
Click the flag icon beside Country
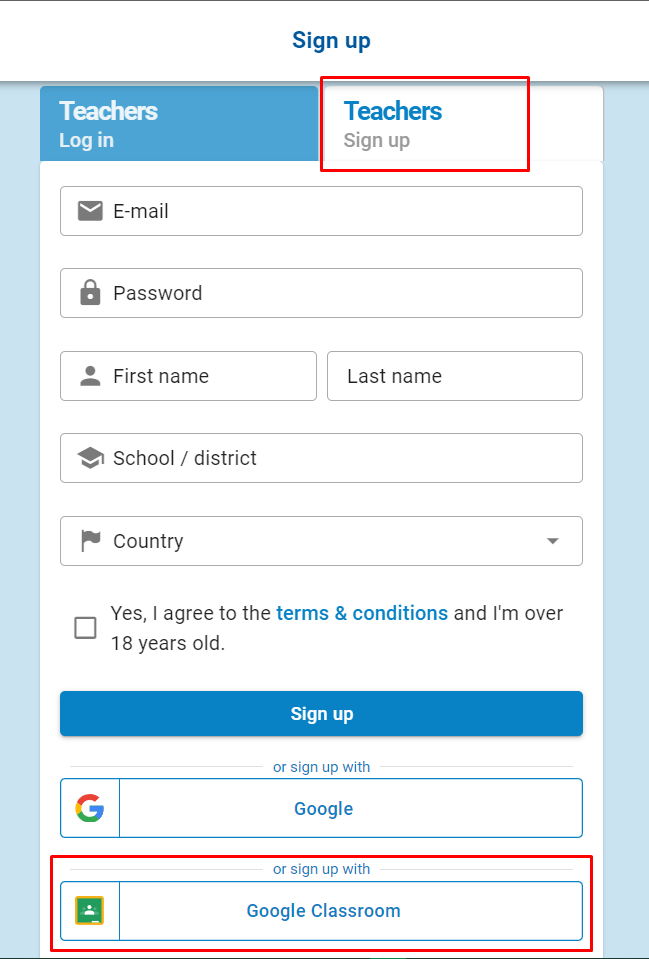[x=91, y=541]
